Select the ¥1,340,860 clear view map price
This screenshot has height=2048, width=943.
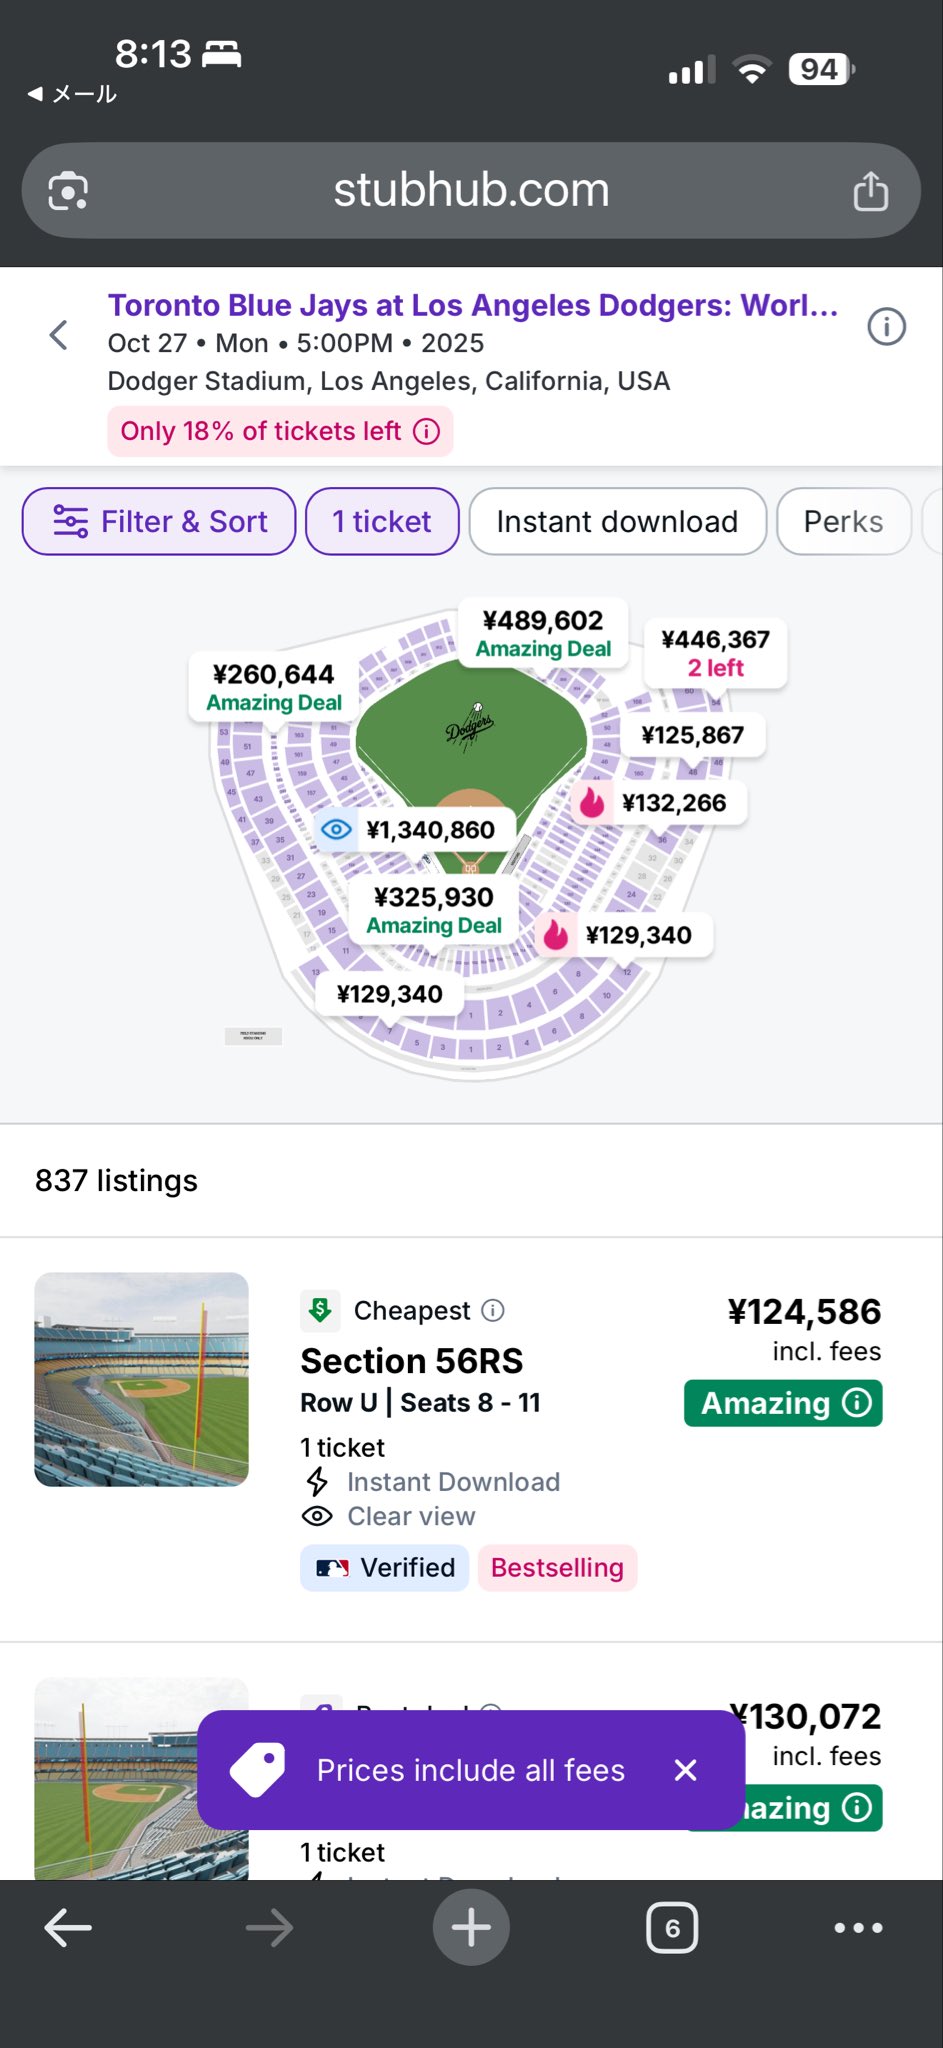click(415, 830)
